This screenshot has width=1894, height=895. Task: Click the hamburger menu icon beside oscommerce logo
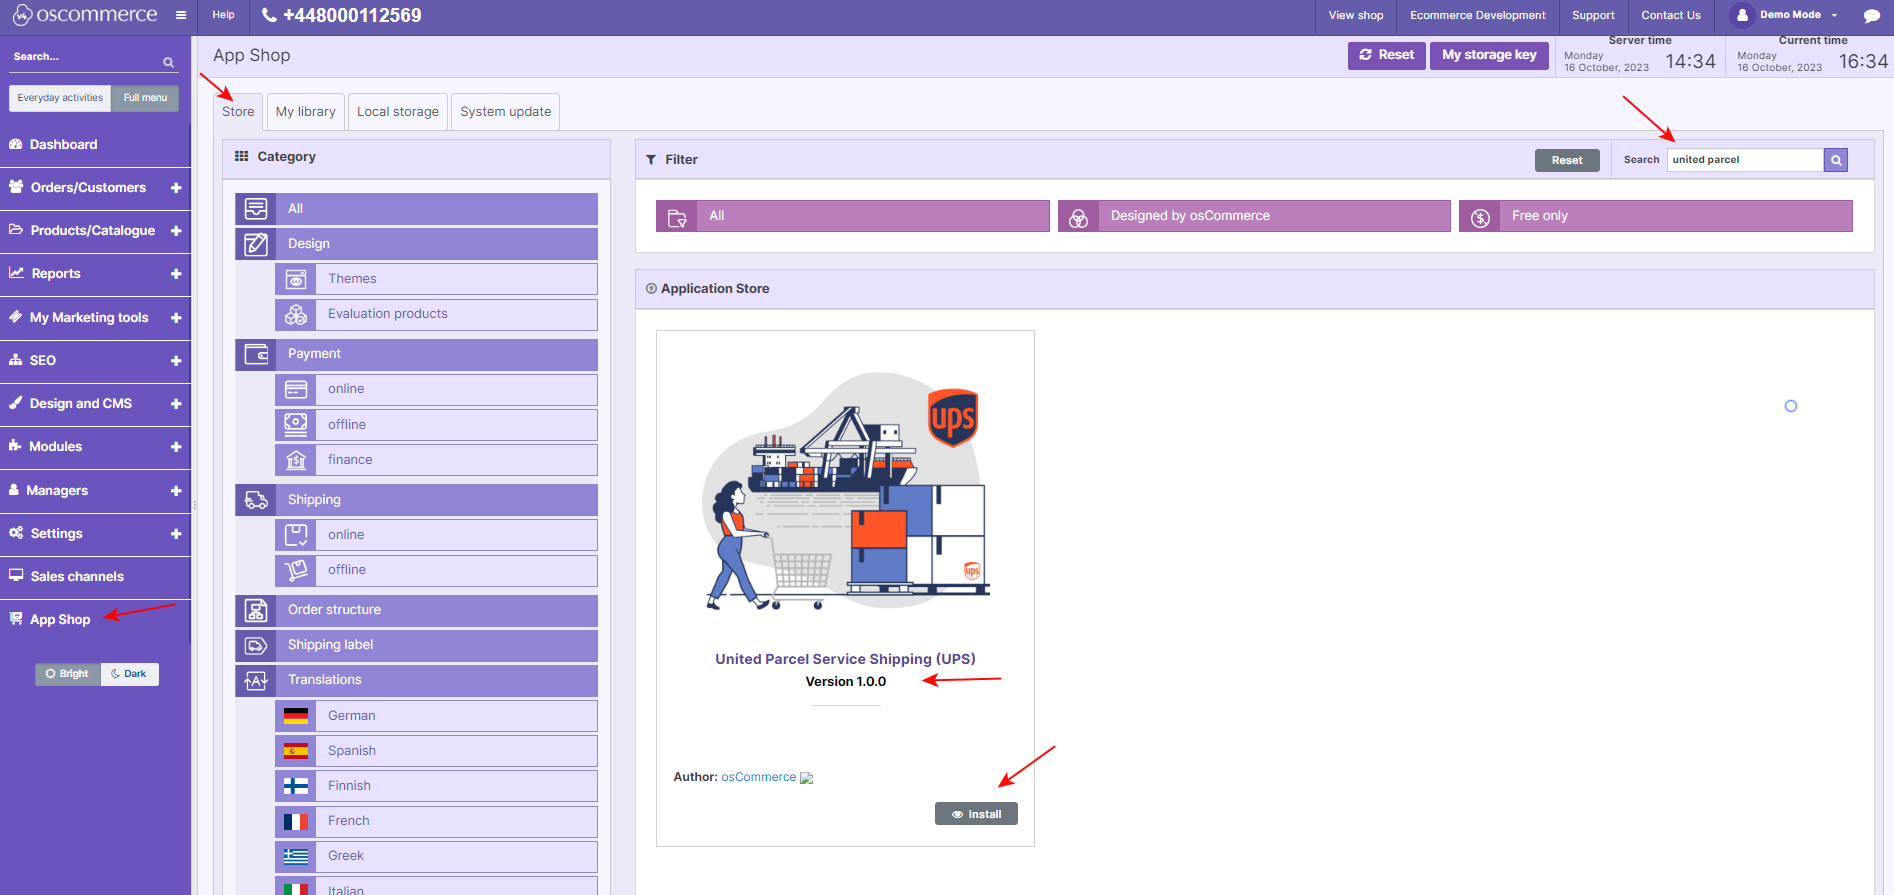pyautogui.click(x=181, y=15)
